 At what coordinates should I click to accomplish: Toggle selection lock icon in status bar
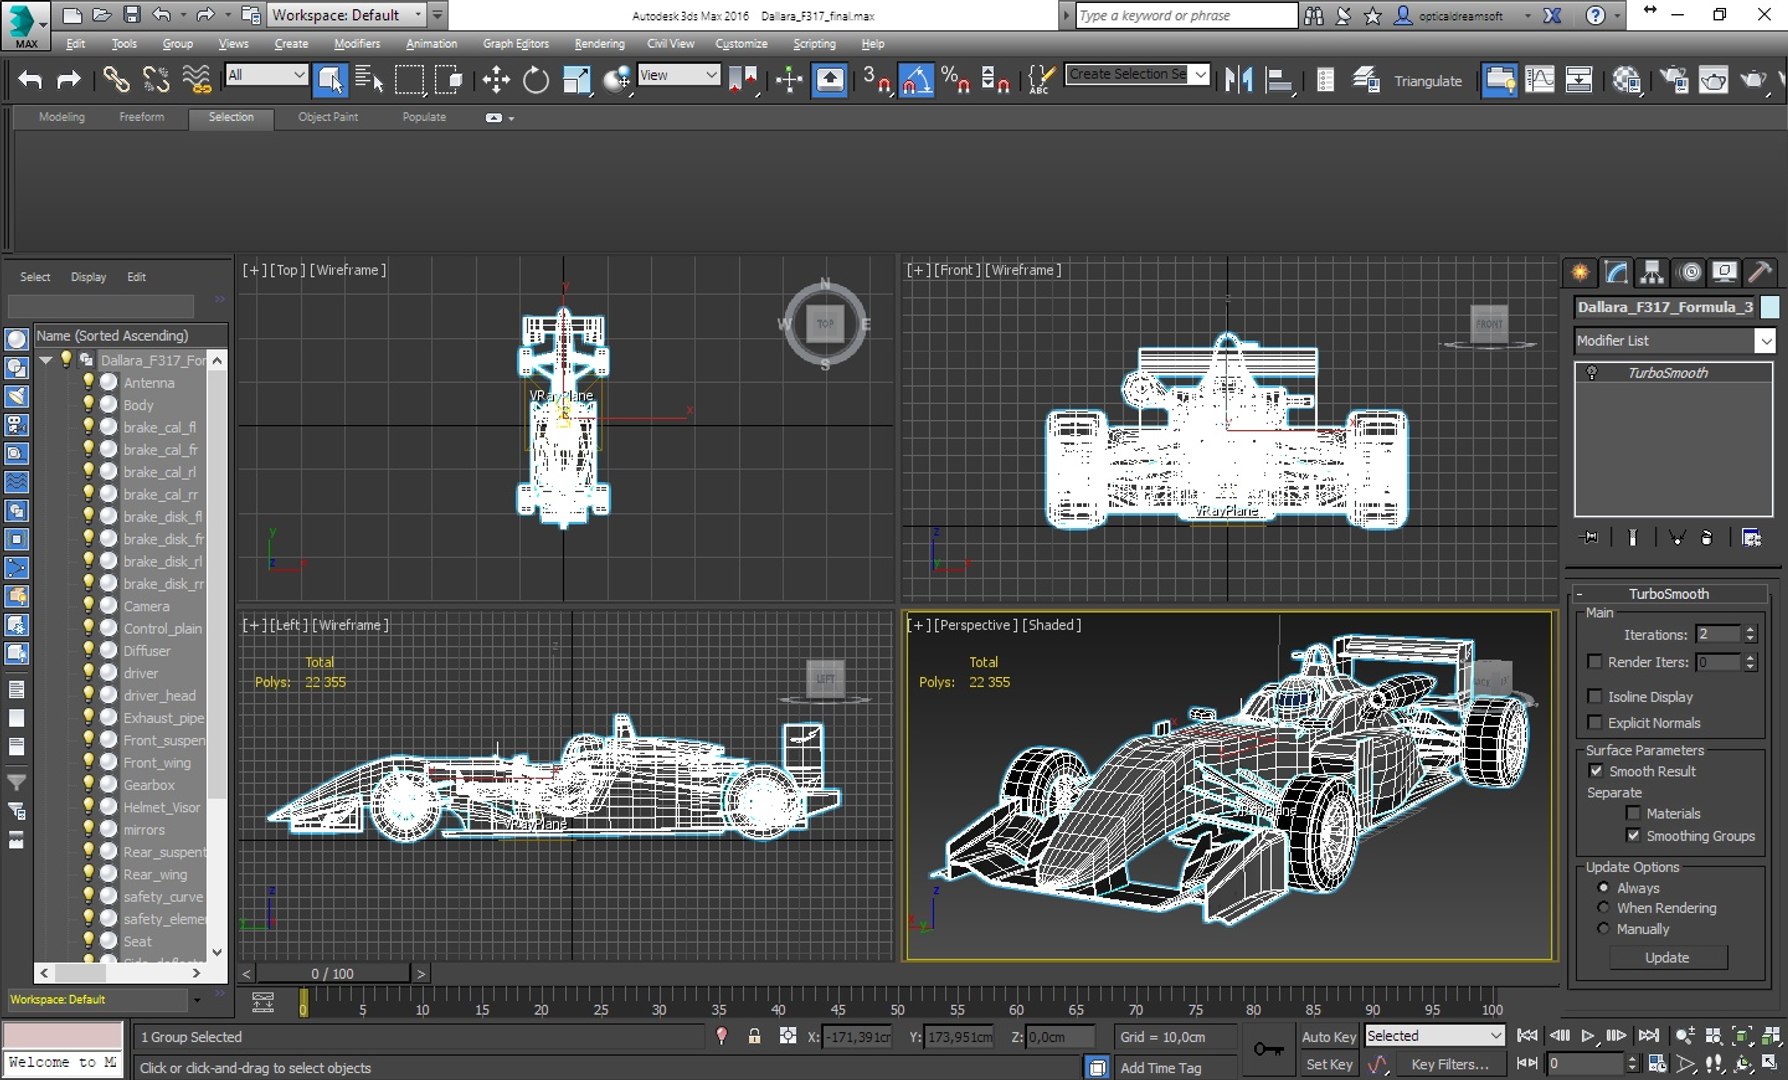pyautogui.click(x=755, y=1037)
